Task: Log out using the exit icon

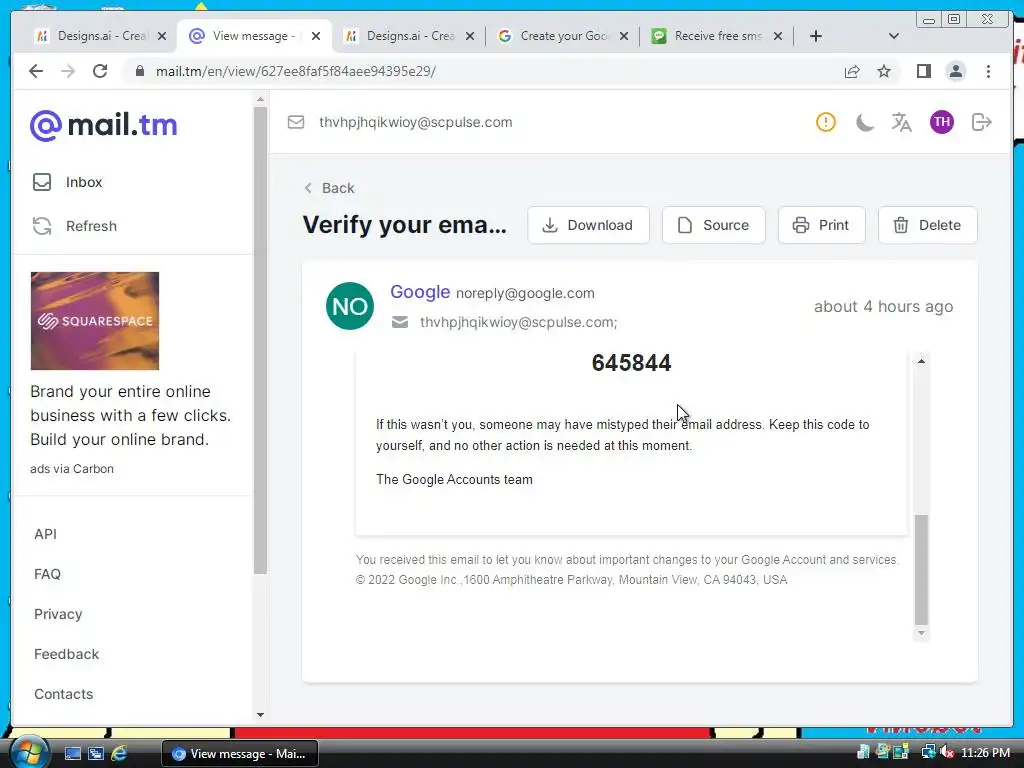Action: tap(982, 122)
